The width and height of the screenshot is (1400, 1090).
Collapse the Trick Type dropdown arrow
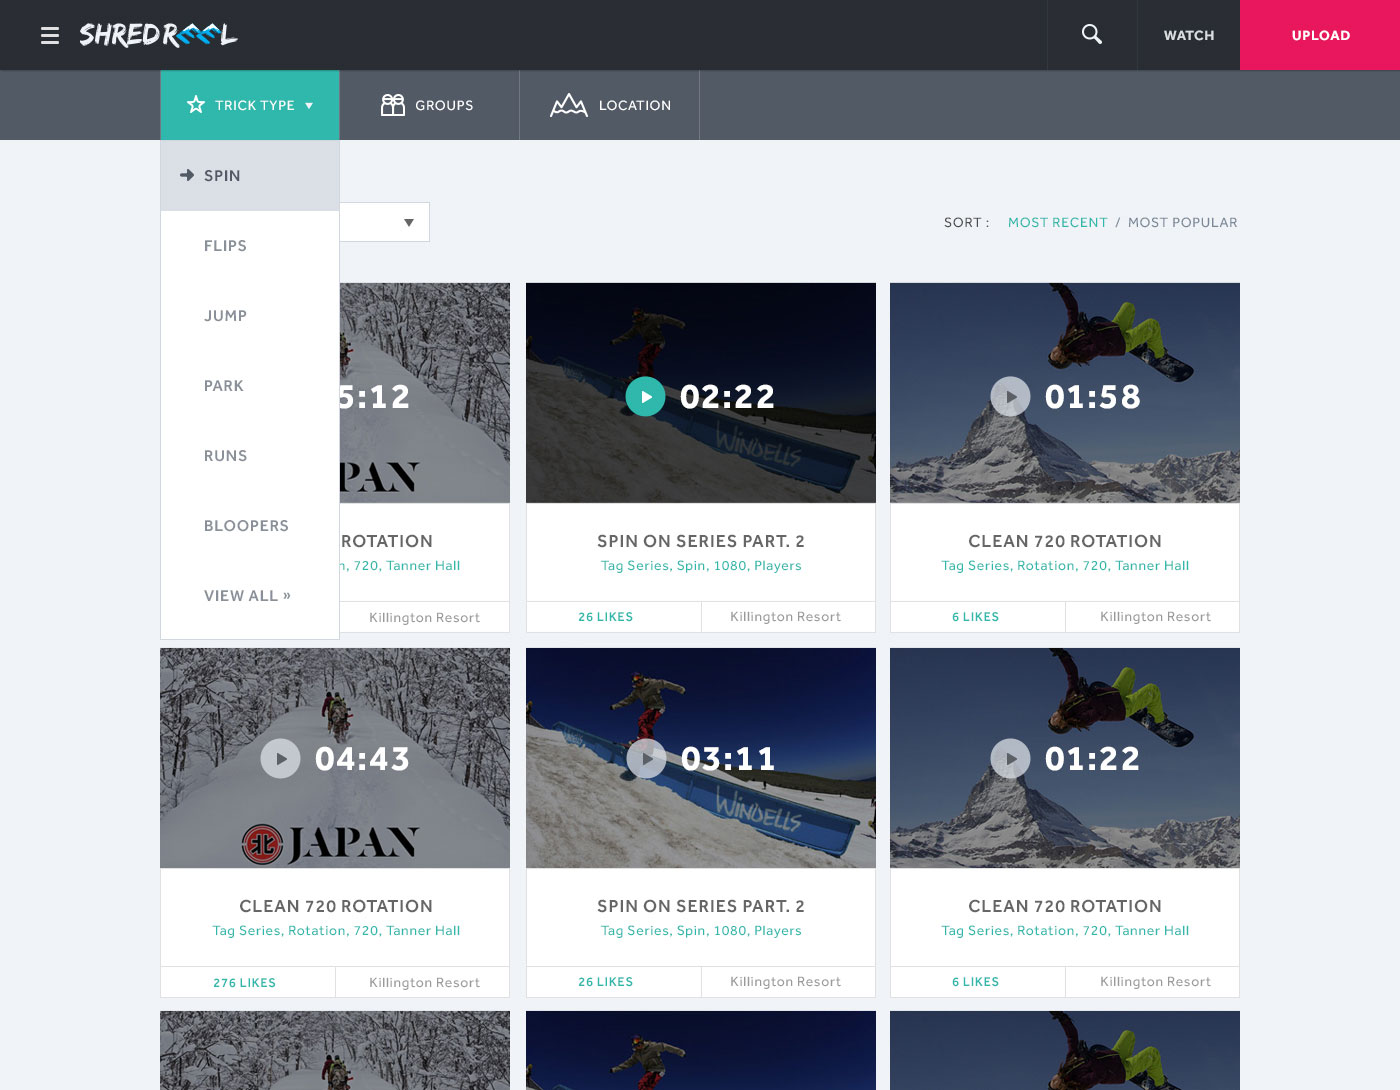click(x=309, y=105)
